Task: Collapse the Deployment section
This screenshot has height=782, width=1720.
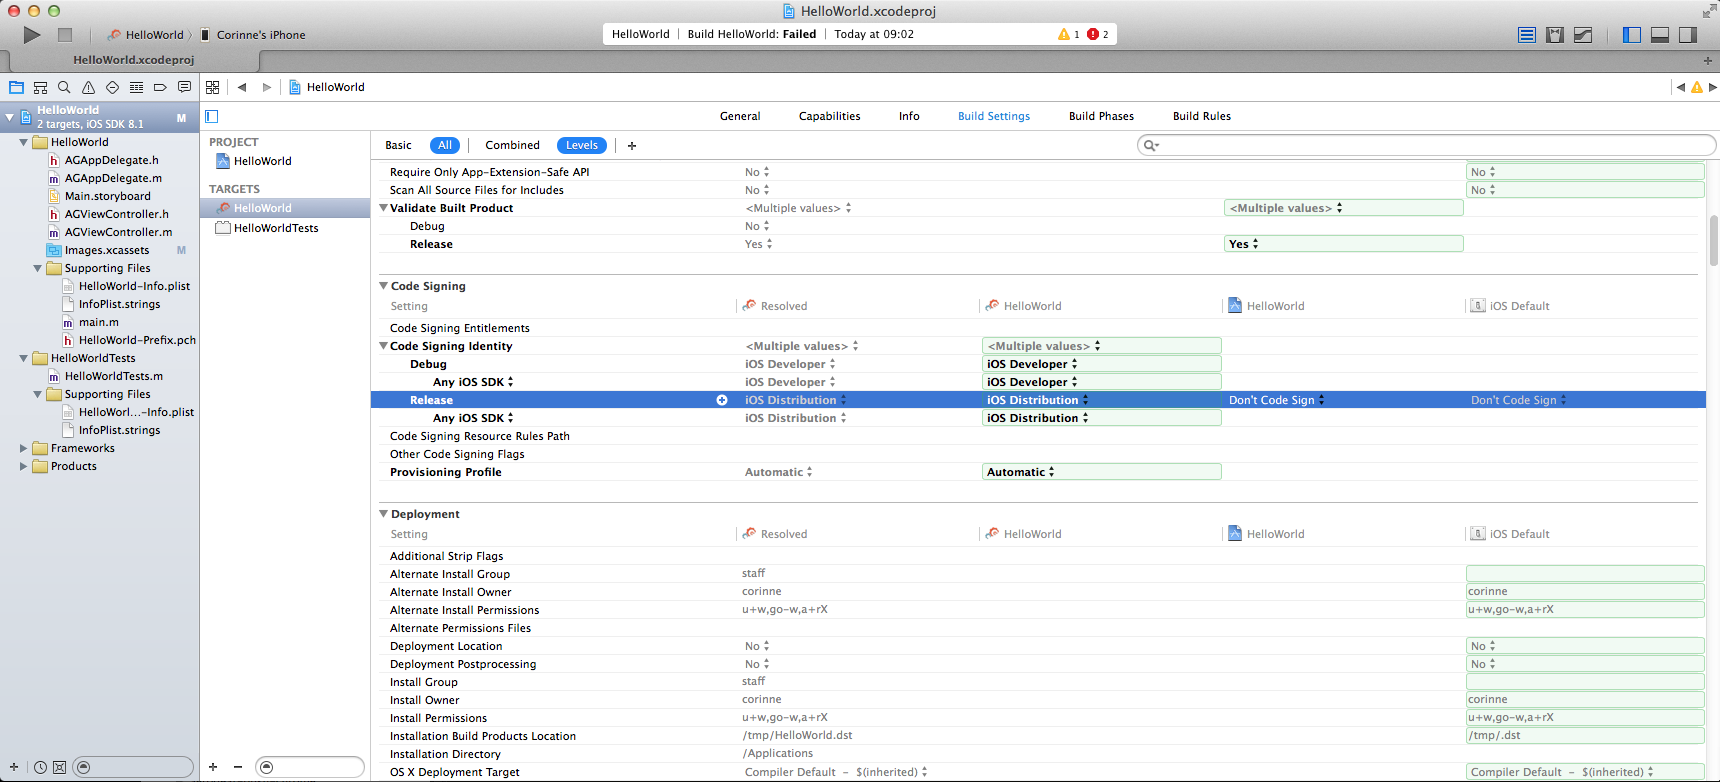Action: click(x=383, y=514)
